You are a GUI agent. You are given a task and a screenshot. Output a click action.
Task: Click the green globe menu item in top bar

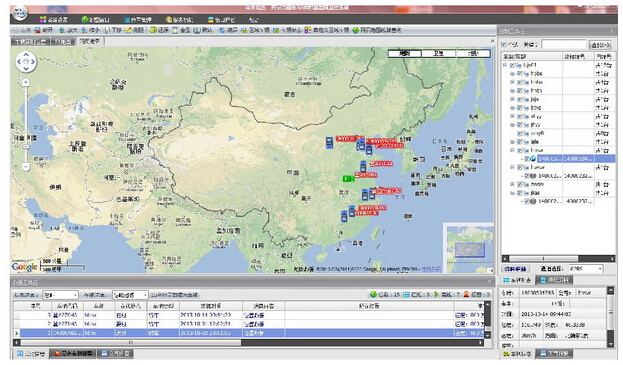point(85,19)
